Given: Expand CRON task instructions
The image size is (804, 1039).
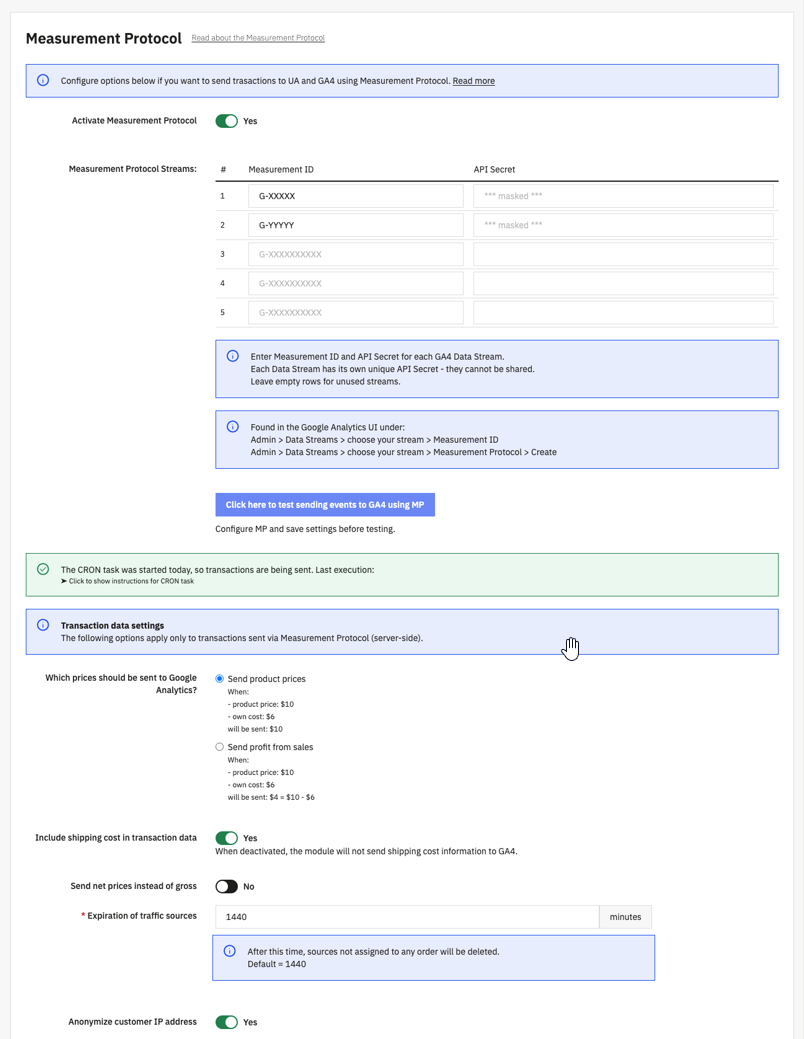Looking at the screenshot, I should pos(131,581).
